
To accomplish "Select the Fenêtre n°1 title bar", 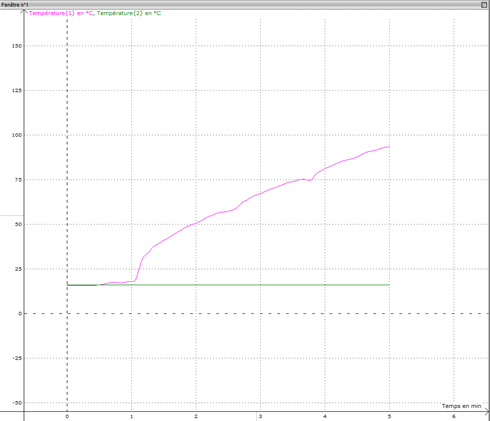I will (x=245, y=5).
